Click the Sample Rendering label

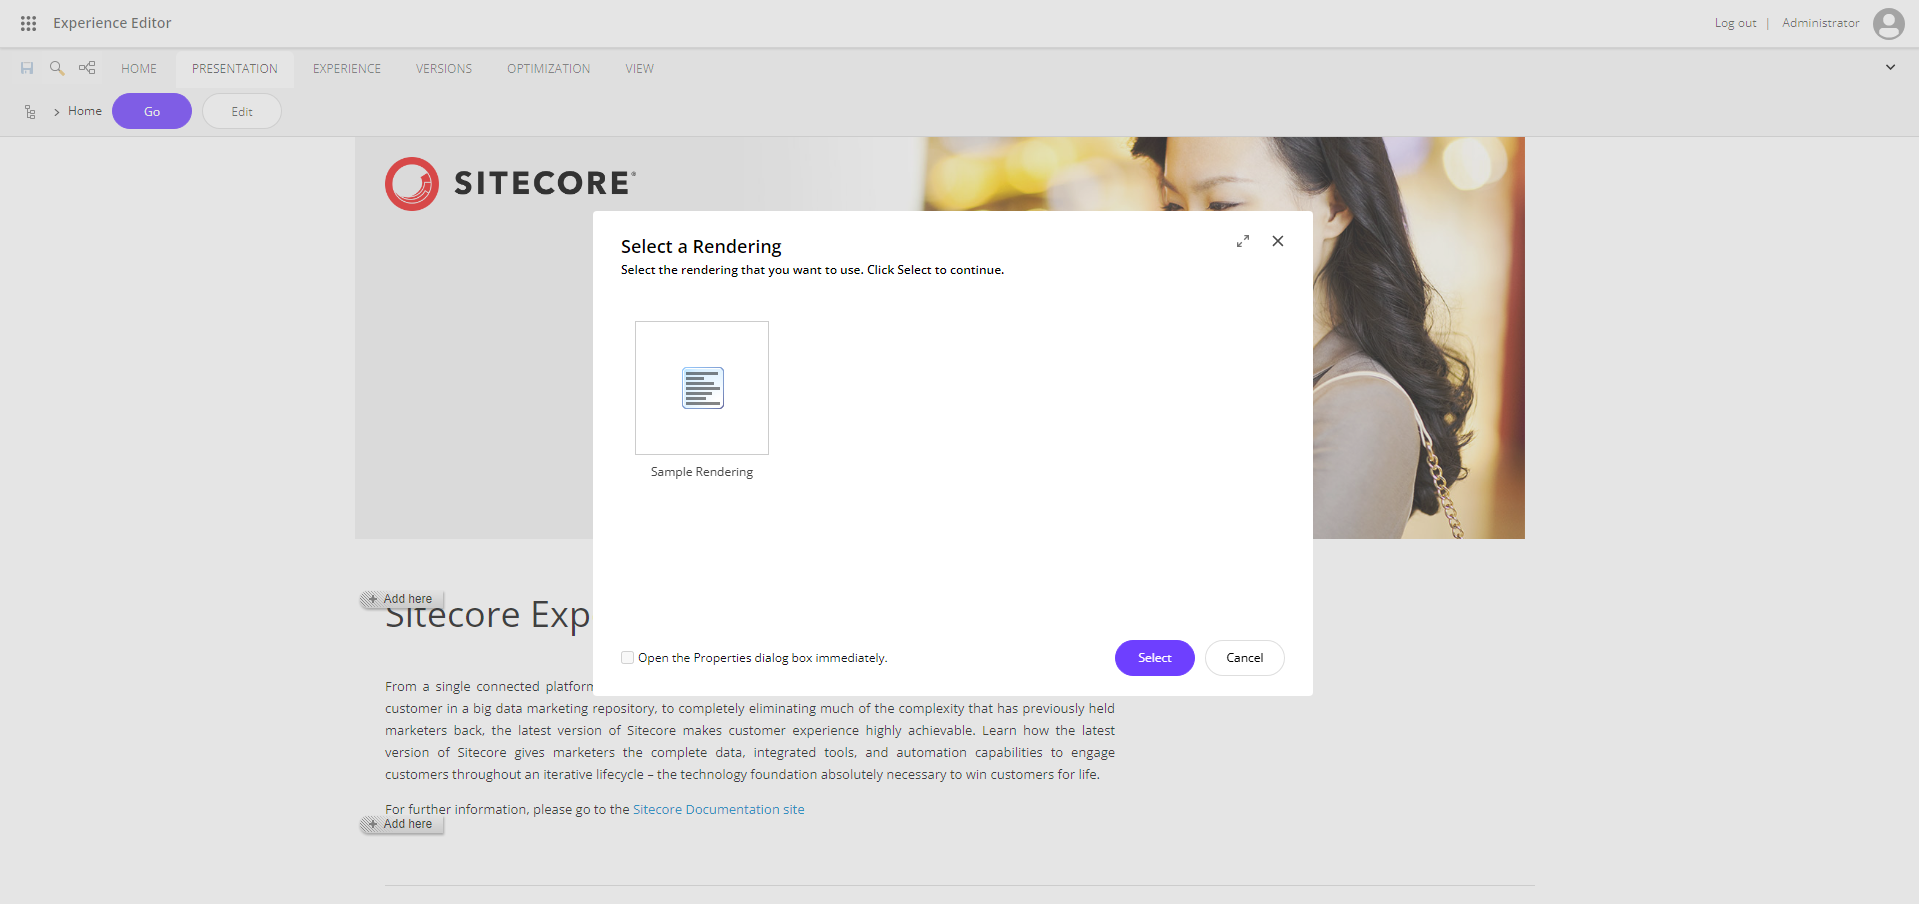tap(702, 472)
